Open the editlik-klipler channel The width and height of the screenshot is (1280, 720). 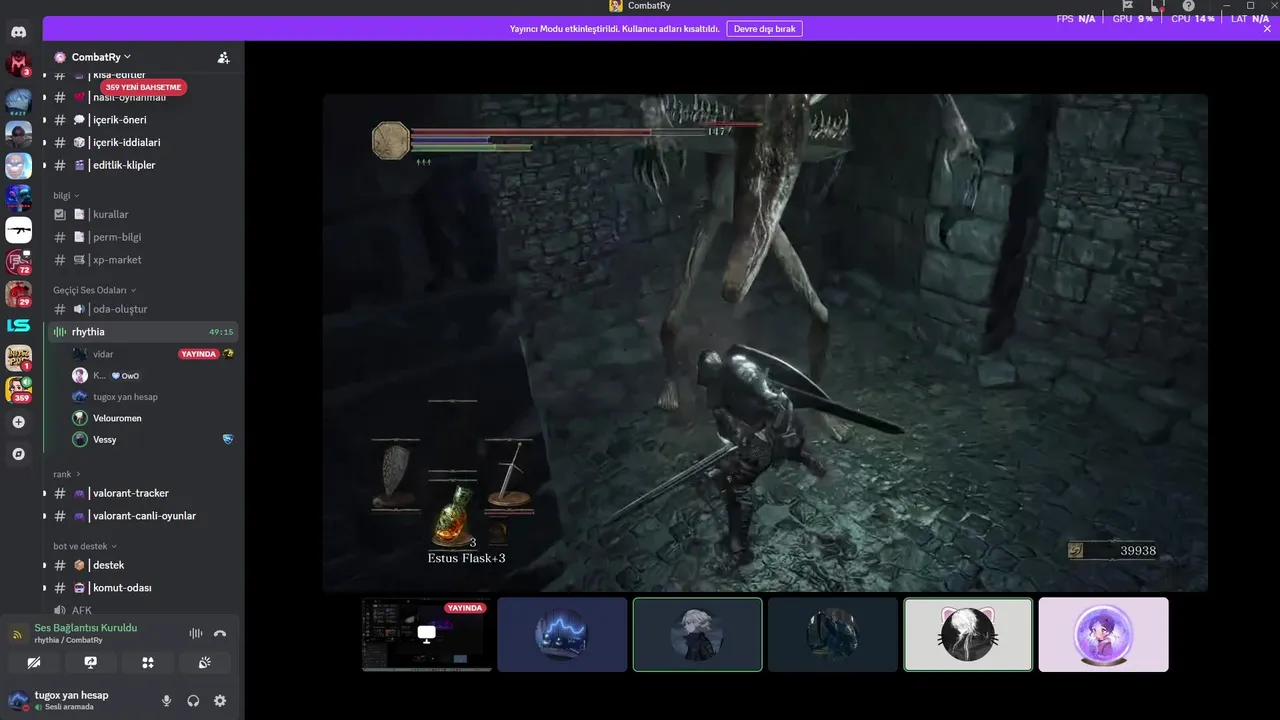(143, 165)
